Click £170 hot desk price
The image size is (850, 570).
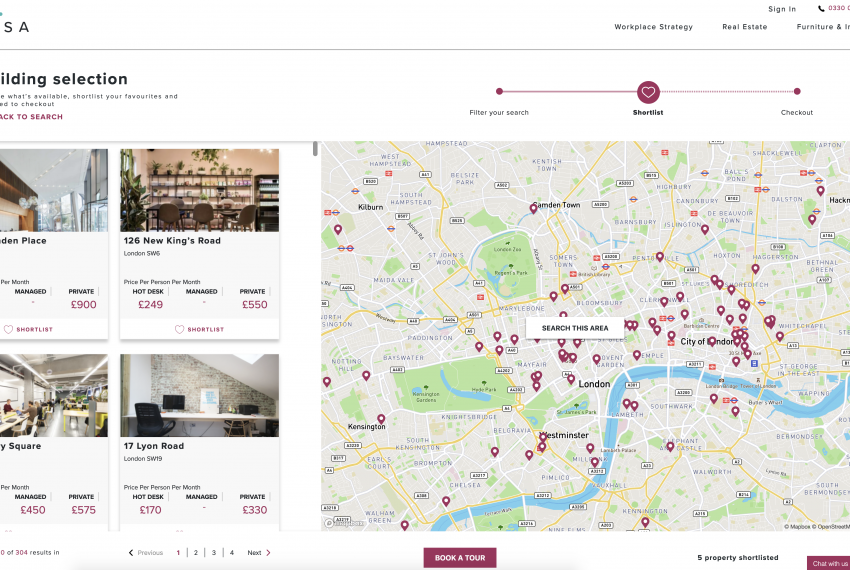[150, 510]
